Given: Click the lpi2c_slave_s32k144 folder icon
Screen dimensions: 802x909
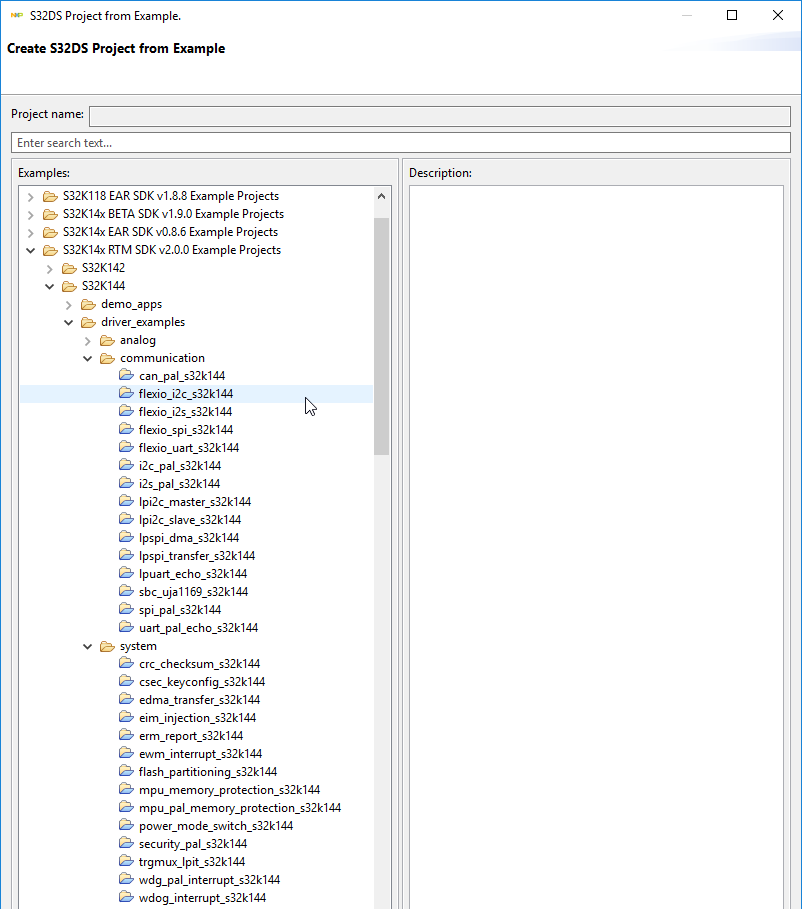Looking at the screenshot, I should point(126,519).
